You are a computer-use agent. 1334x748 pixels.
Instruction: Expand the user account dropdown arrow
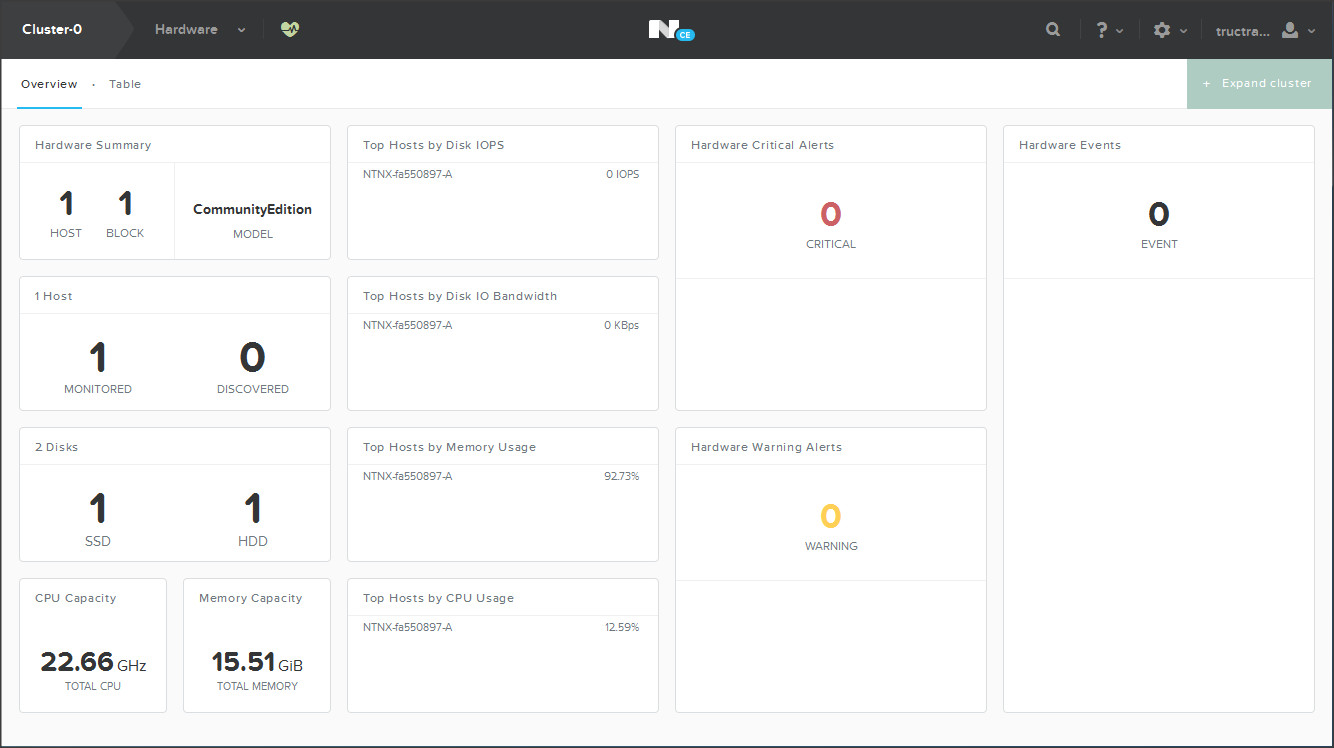pyautogui.click(x=1311, y=31)
